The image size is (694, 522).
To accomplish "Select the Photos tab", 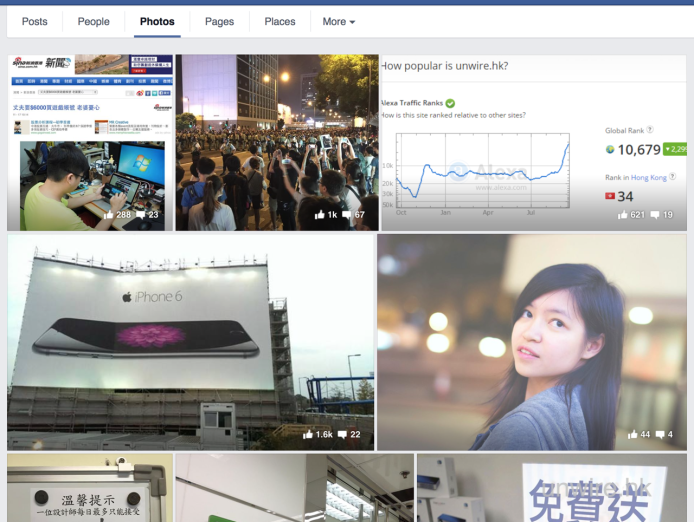I will click(157, 21).
